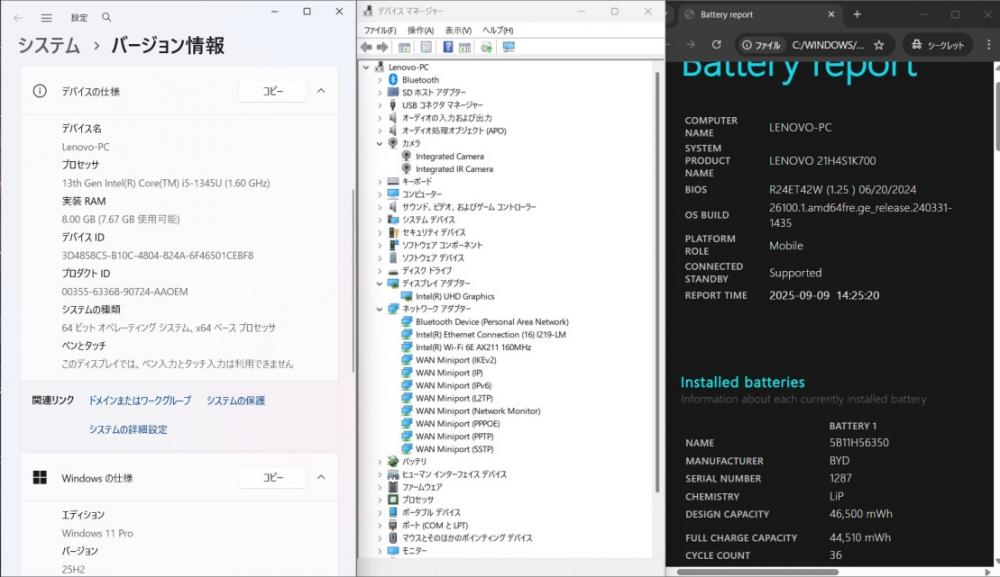Click コピー in the デバイスの仕様 section

pos(273,91)
